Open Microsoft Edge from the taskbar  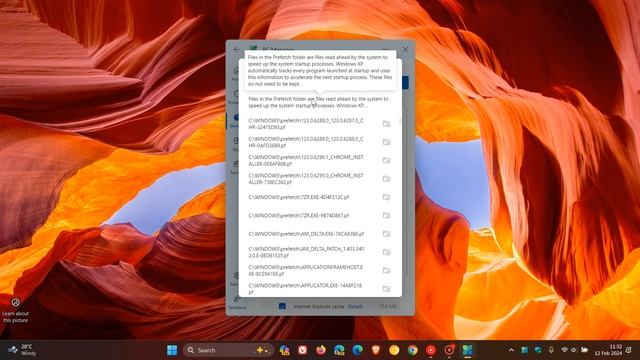(x=358, y=350)
